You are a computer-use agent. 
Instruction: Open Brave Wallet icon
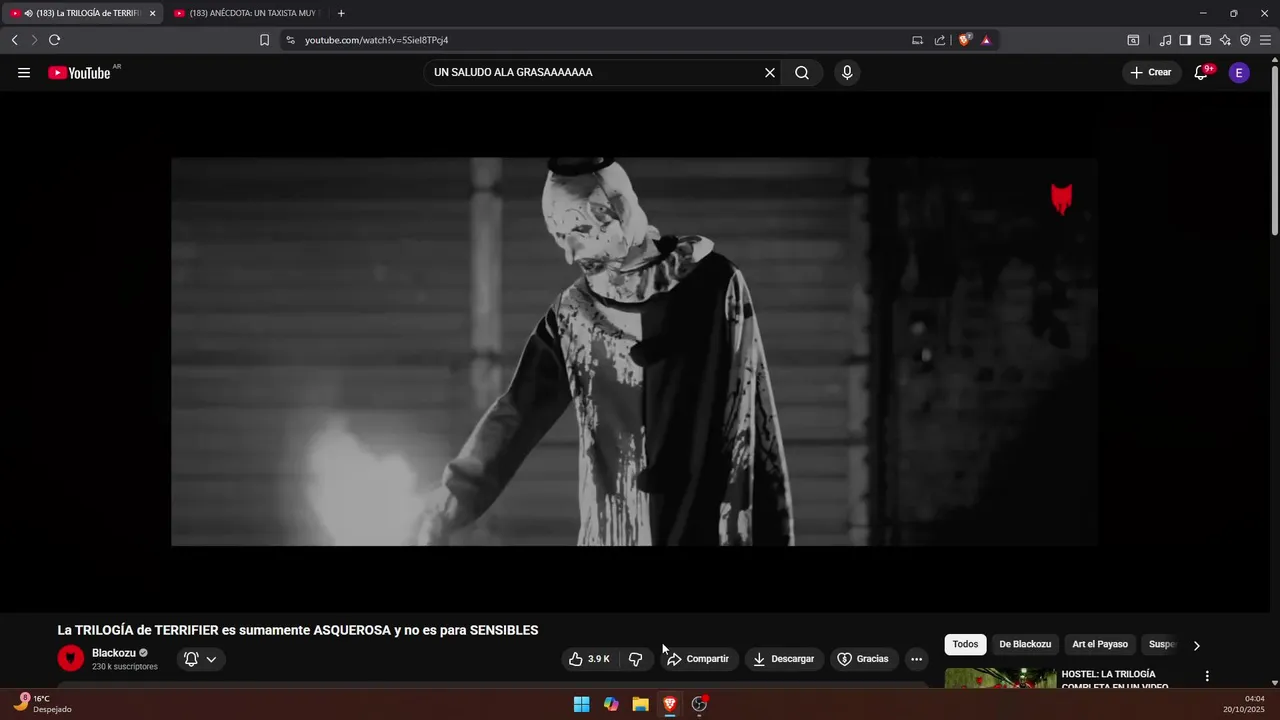[1205, 40]
